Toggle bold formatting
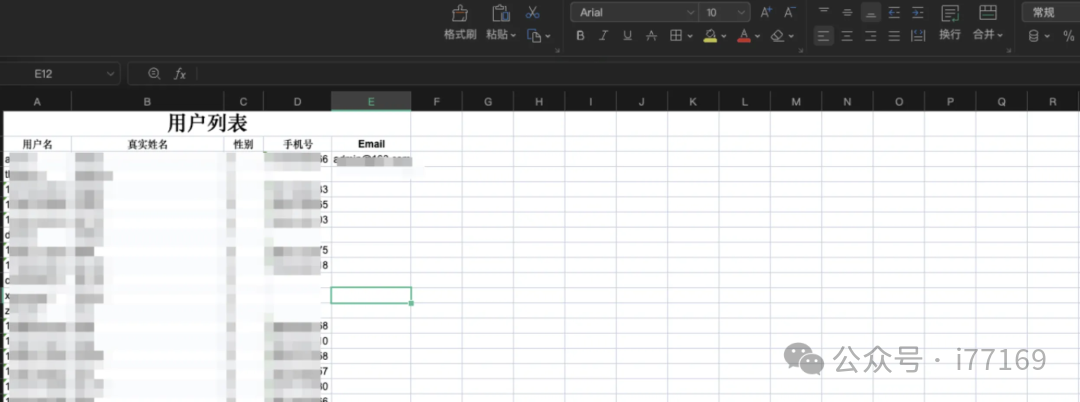The width and height of the screenshot is (1080, 402). pyautogui.click(x=580, y=36)
